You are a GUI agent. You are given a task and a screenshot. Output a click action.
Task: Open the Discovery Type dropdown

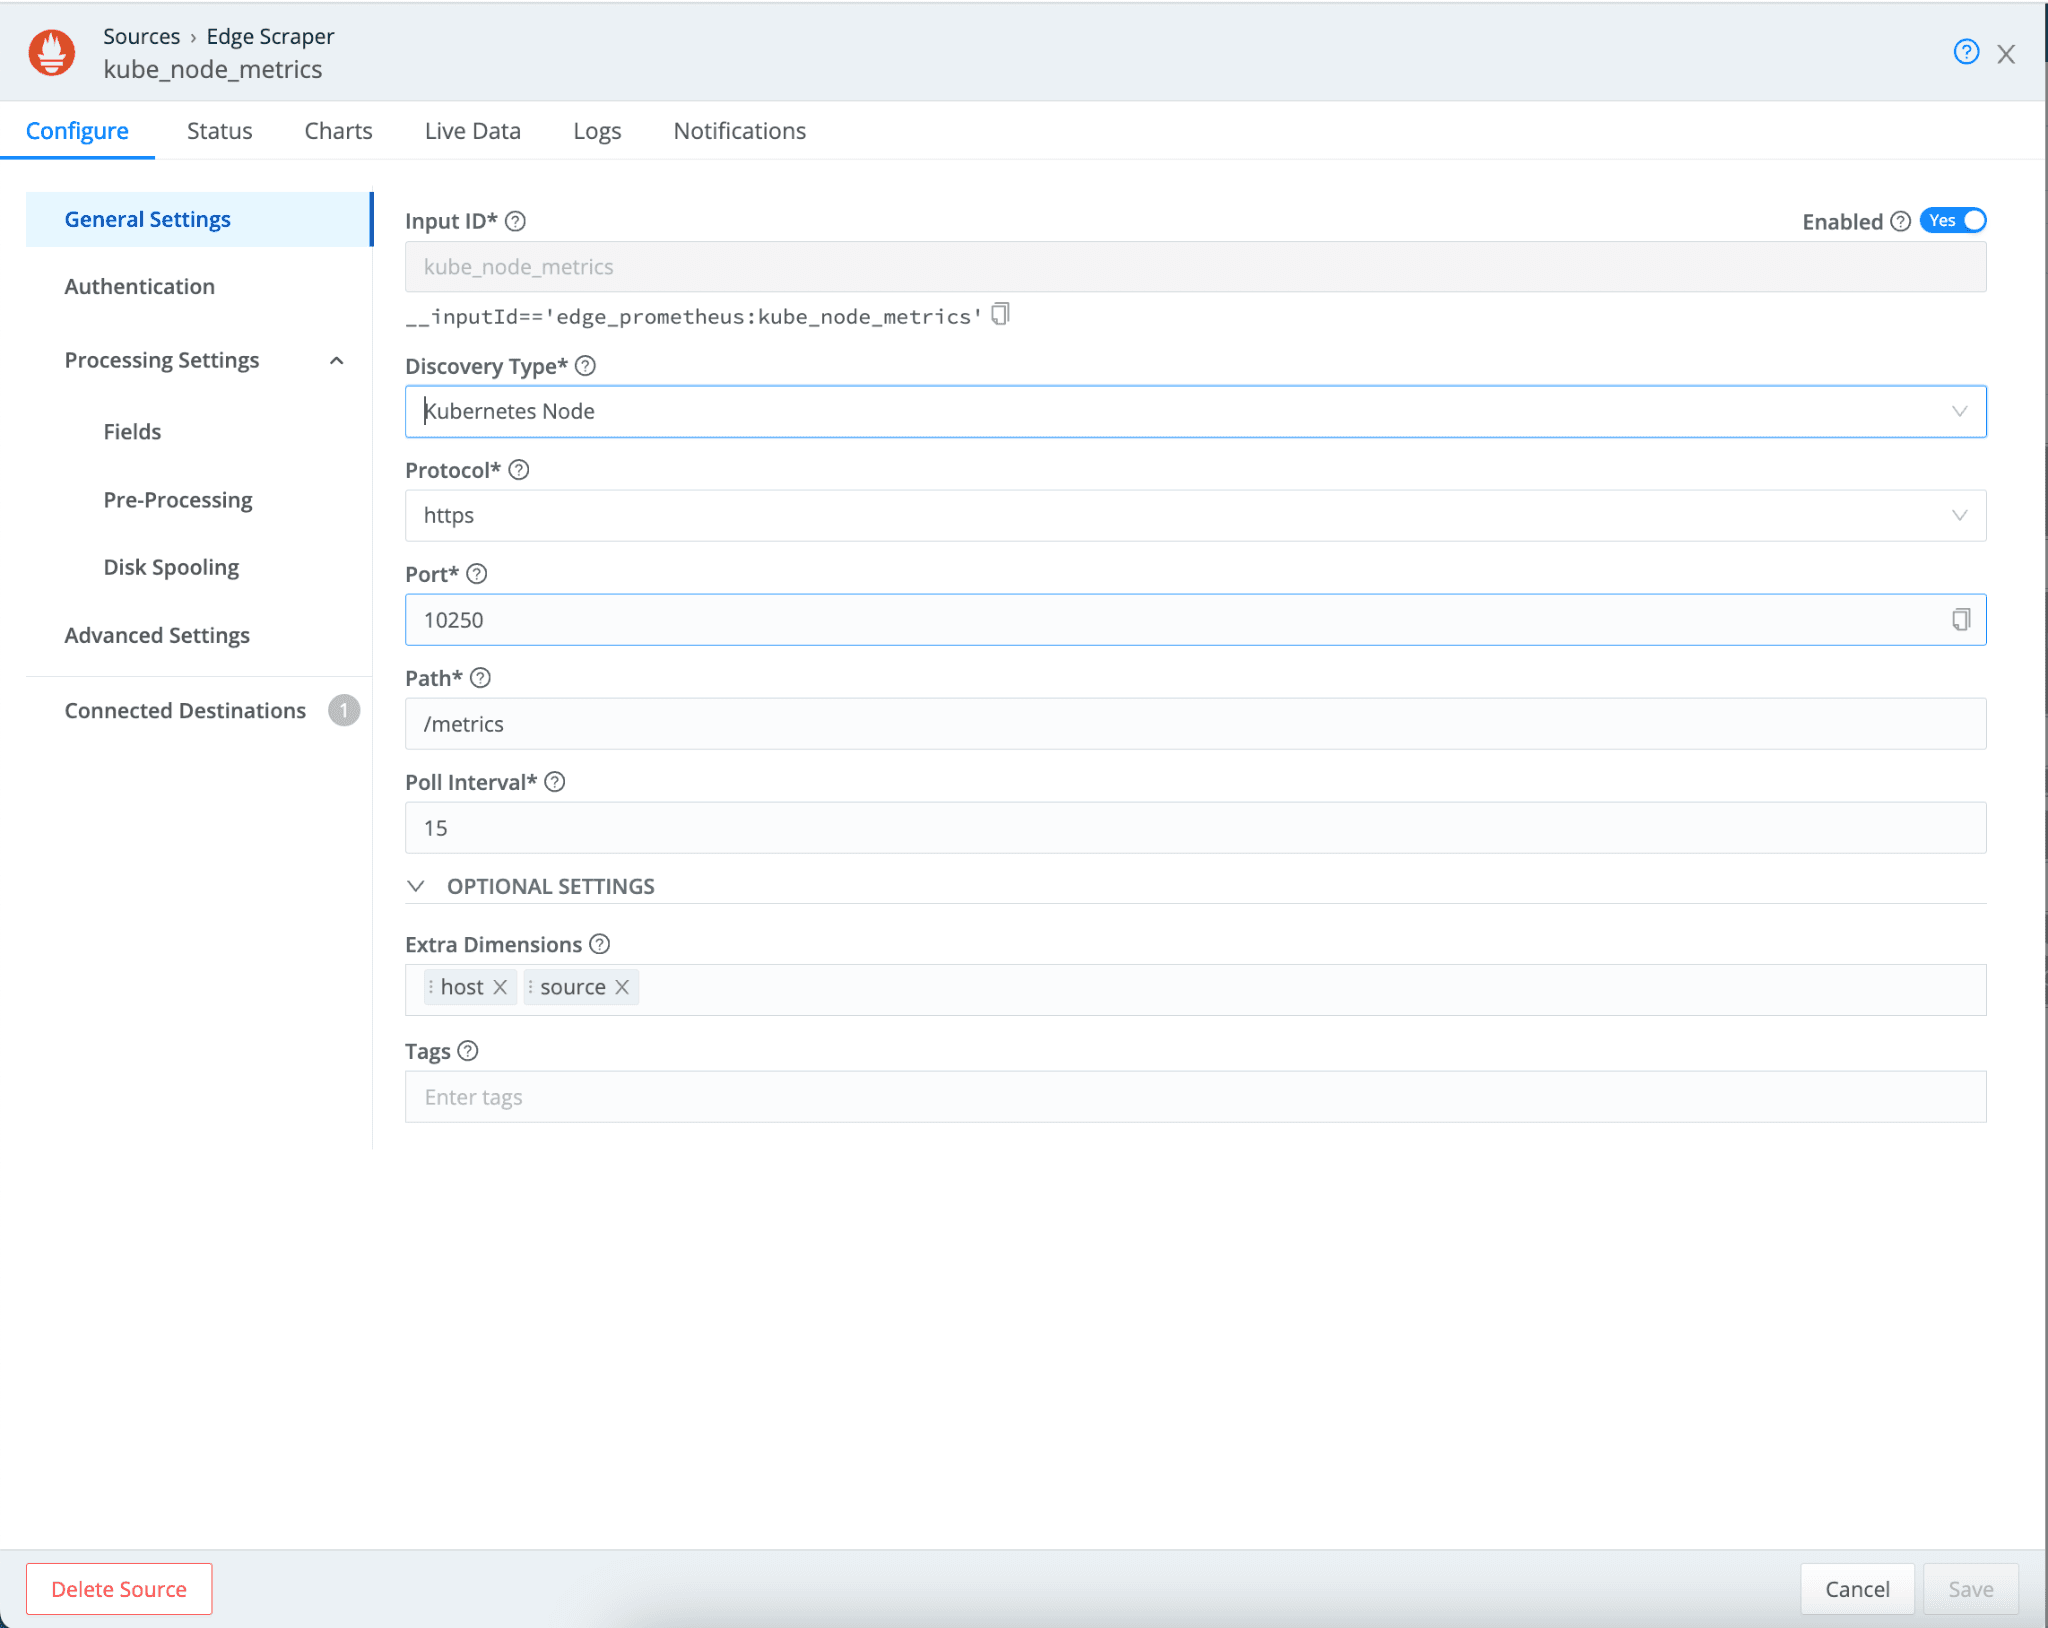point(1195,411)
